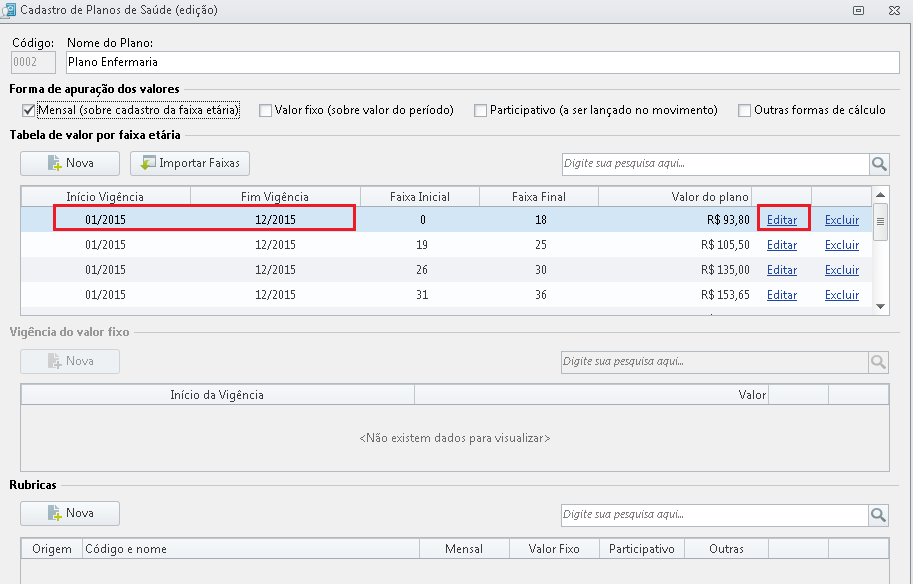Select the R$ 153,65 value cell

(x=675, y=295)
